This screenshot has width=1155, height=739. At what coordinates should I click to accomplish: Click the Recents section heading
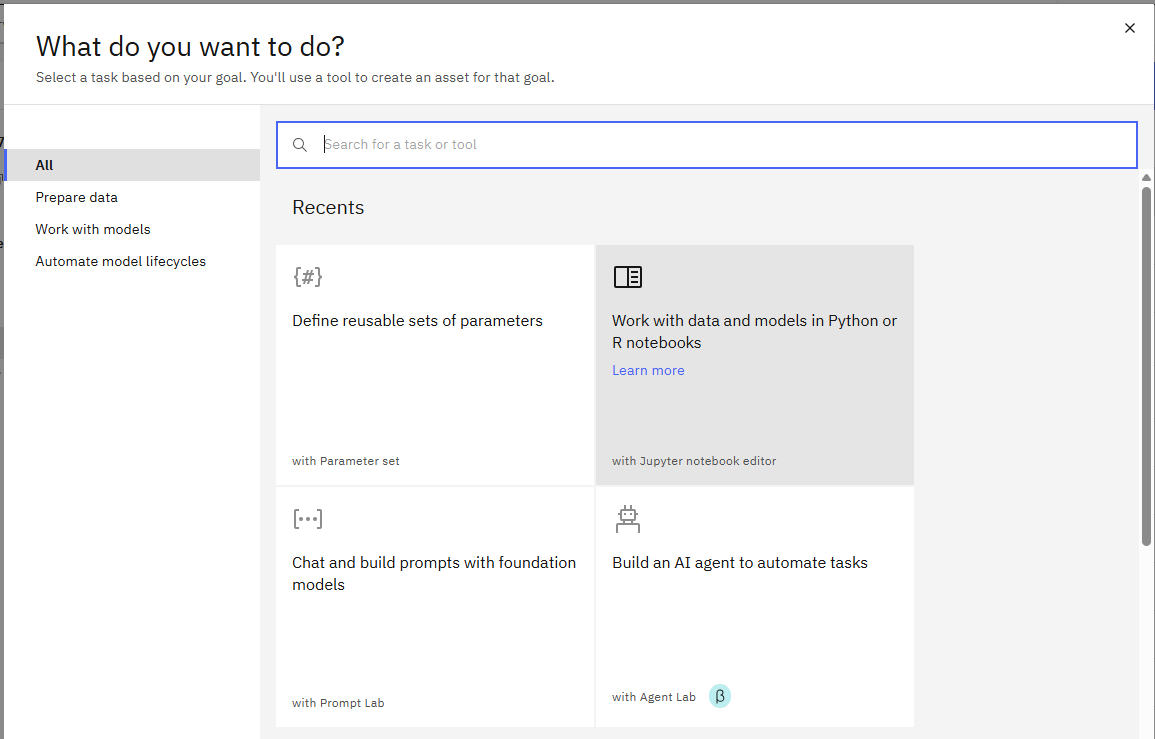click(328, 208)
